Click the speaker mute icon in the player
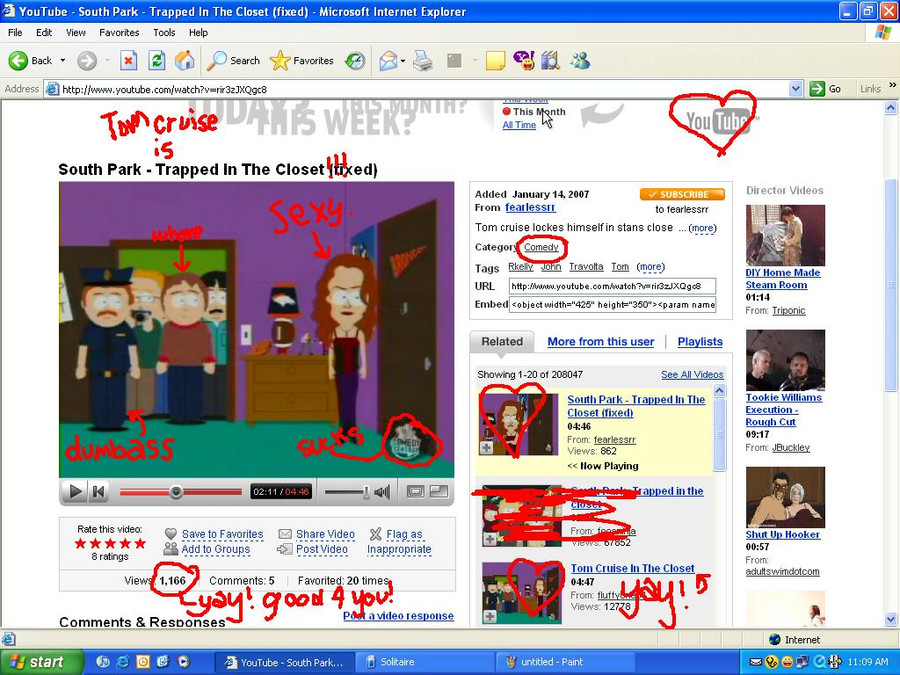This screenshot has width=900, height=675. (382, 491)
